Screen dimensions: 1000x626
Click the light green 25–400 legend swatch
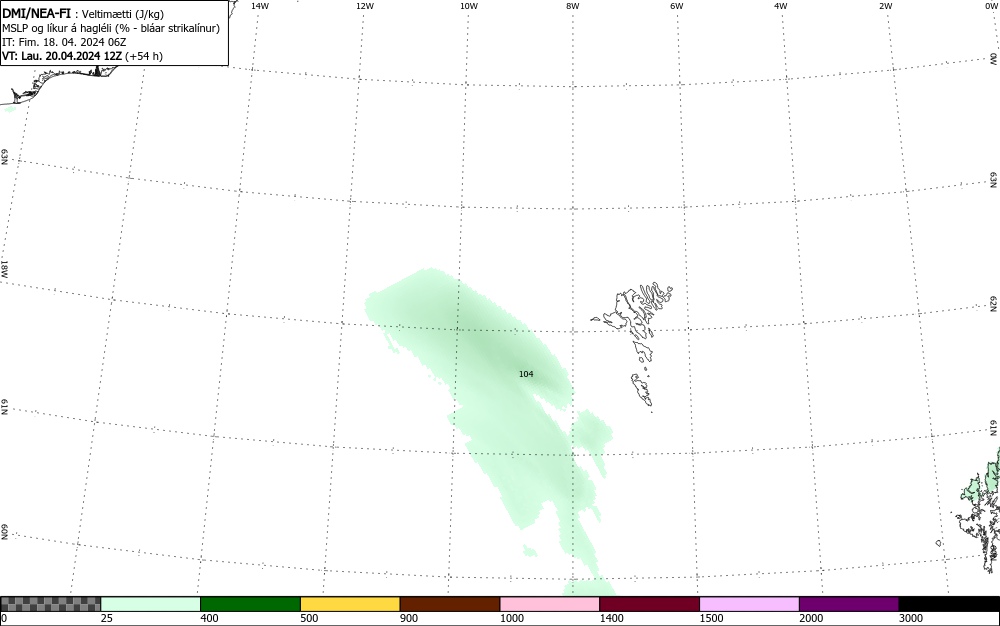click(151, 604)
